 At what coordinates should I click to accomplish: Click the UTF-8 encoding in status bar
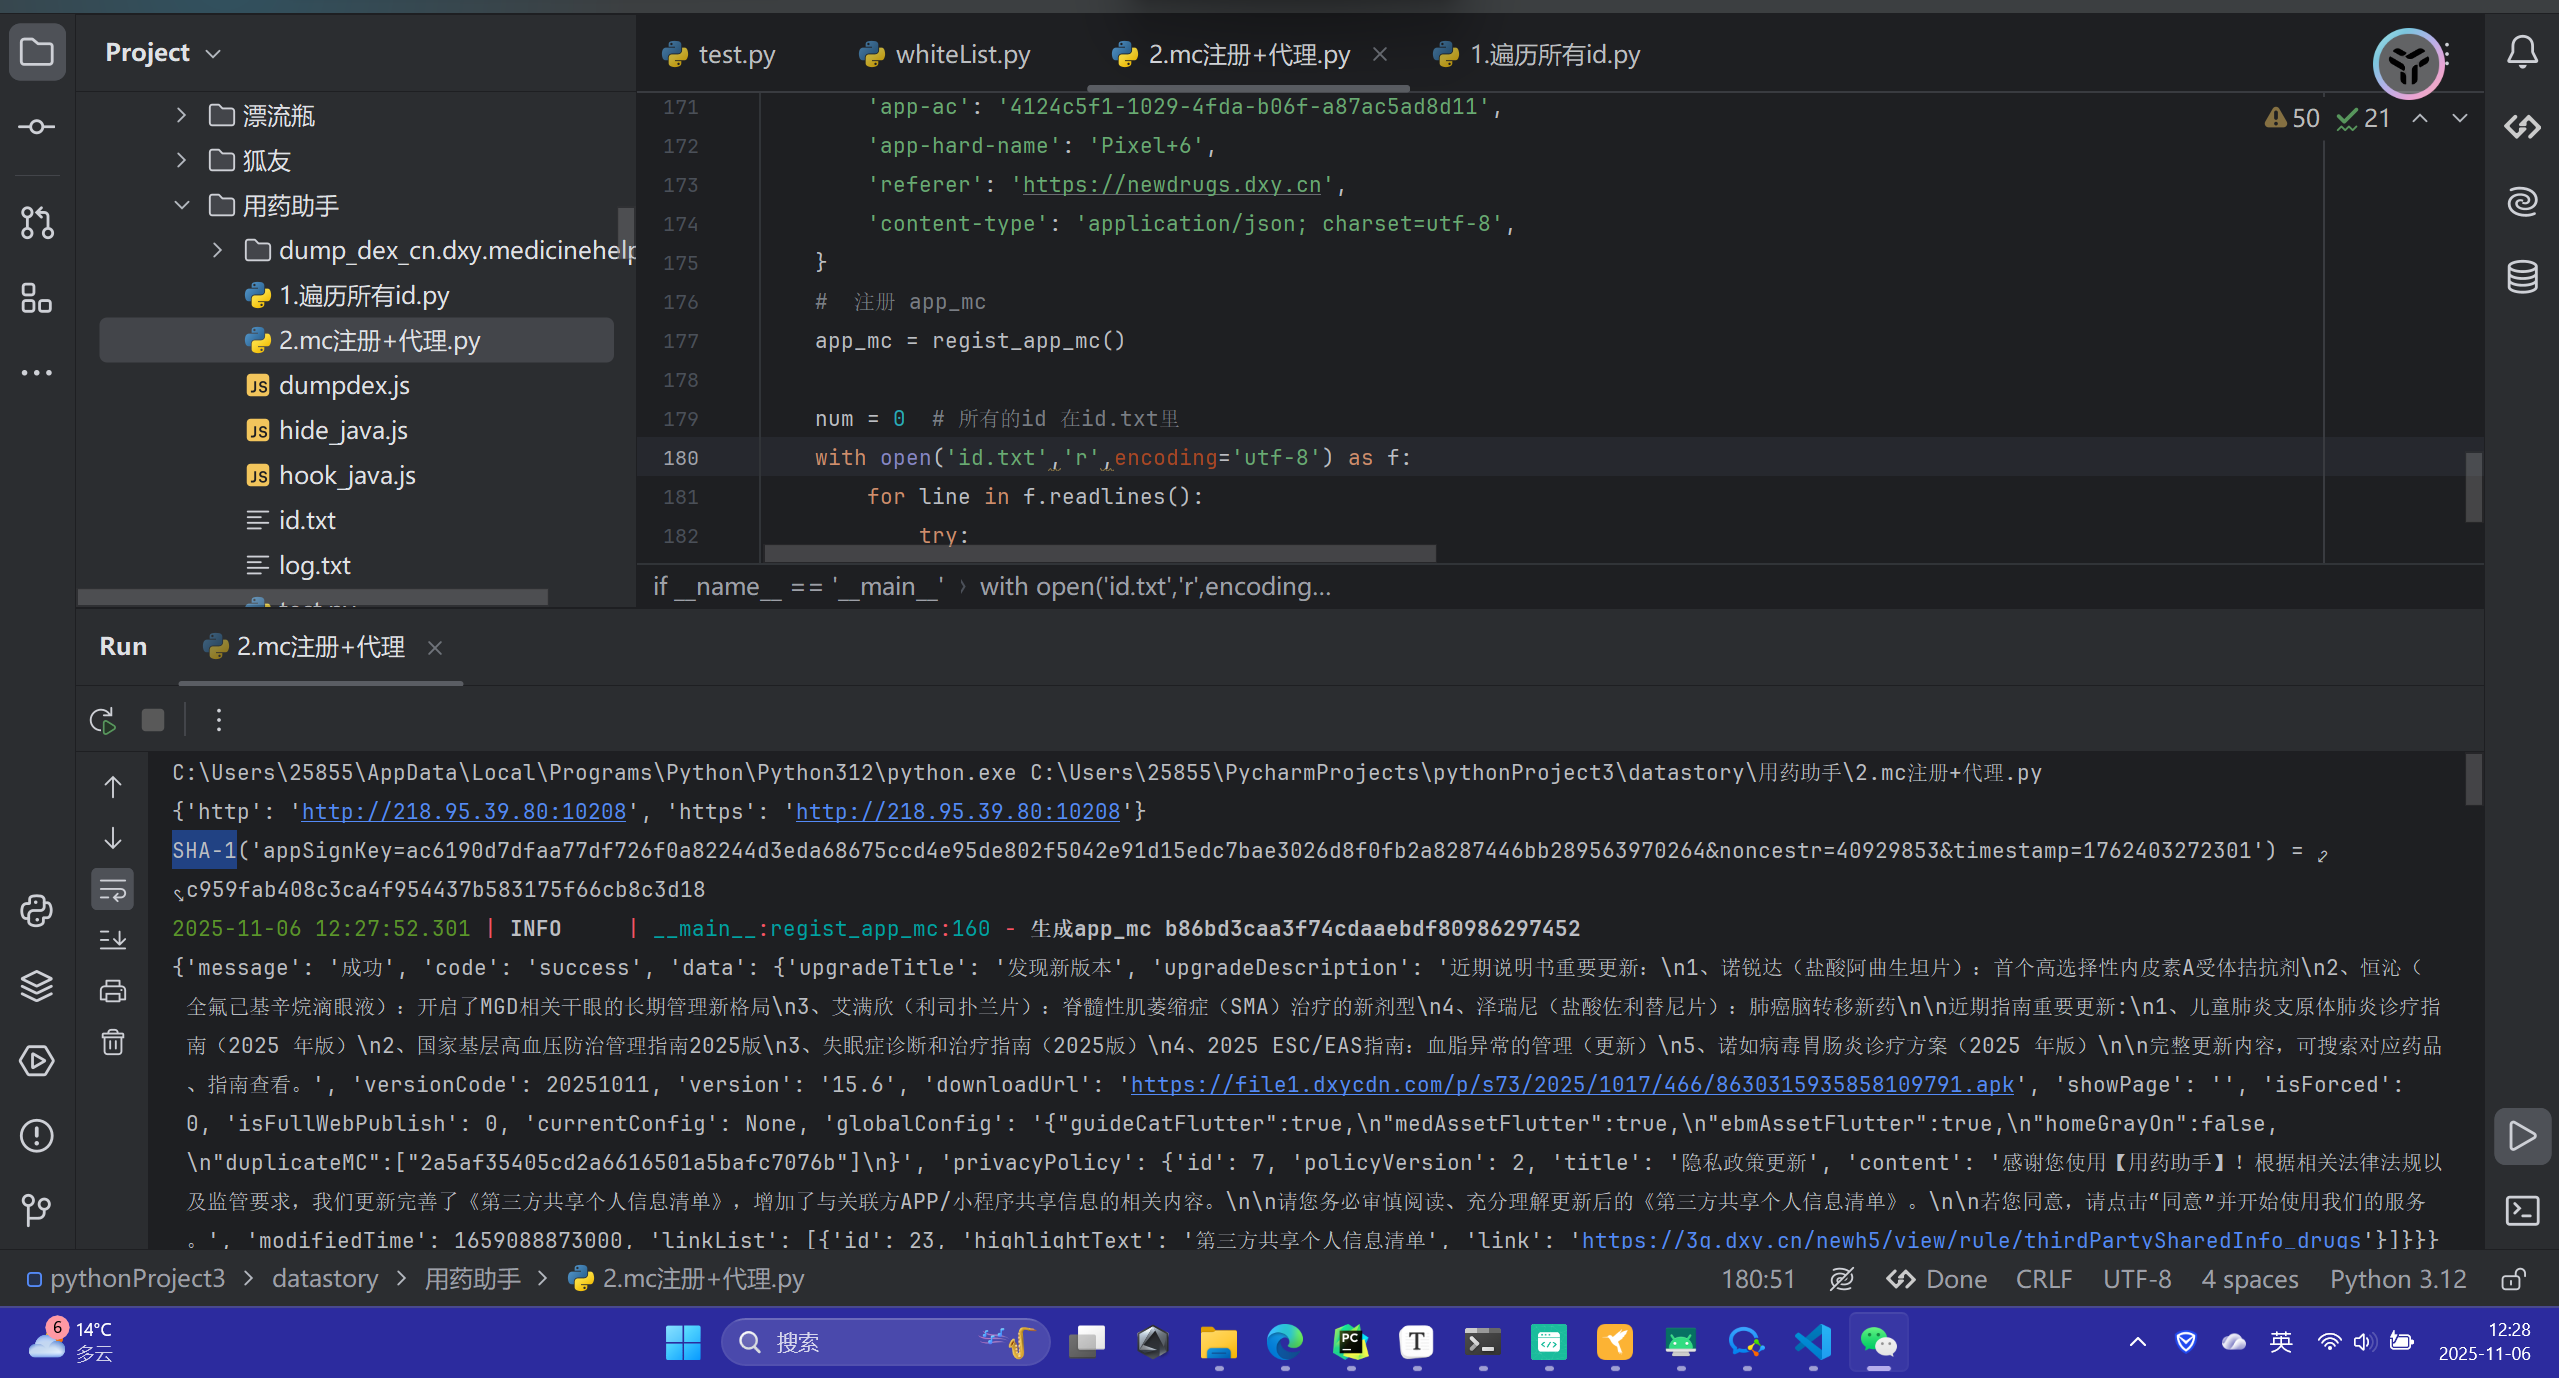click(2136, 1279)
